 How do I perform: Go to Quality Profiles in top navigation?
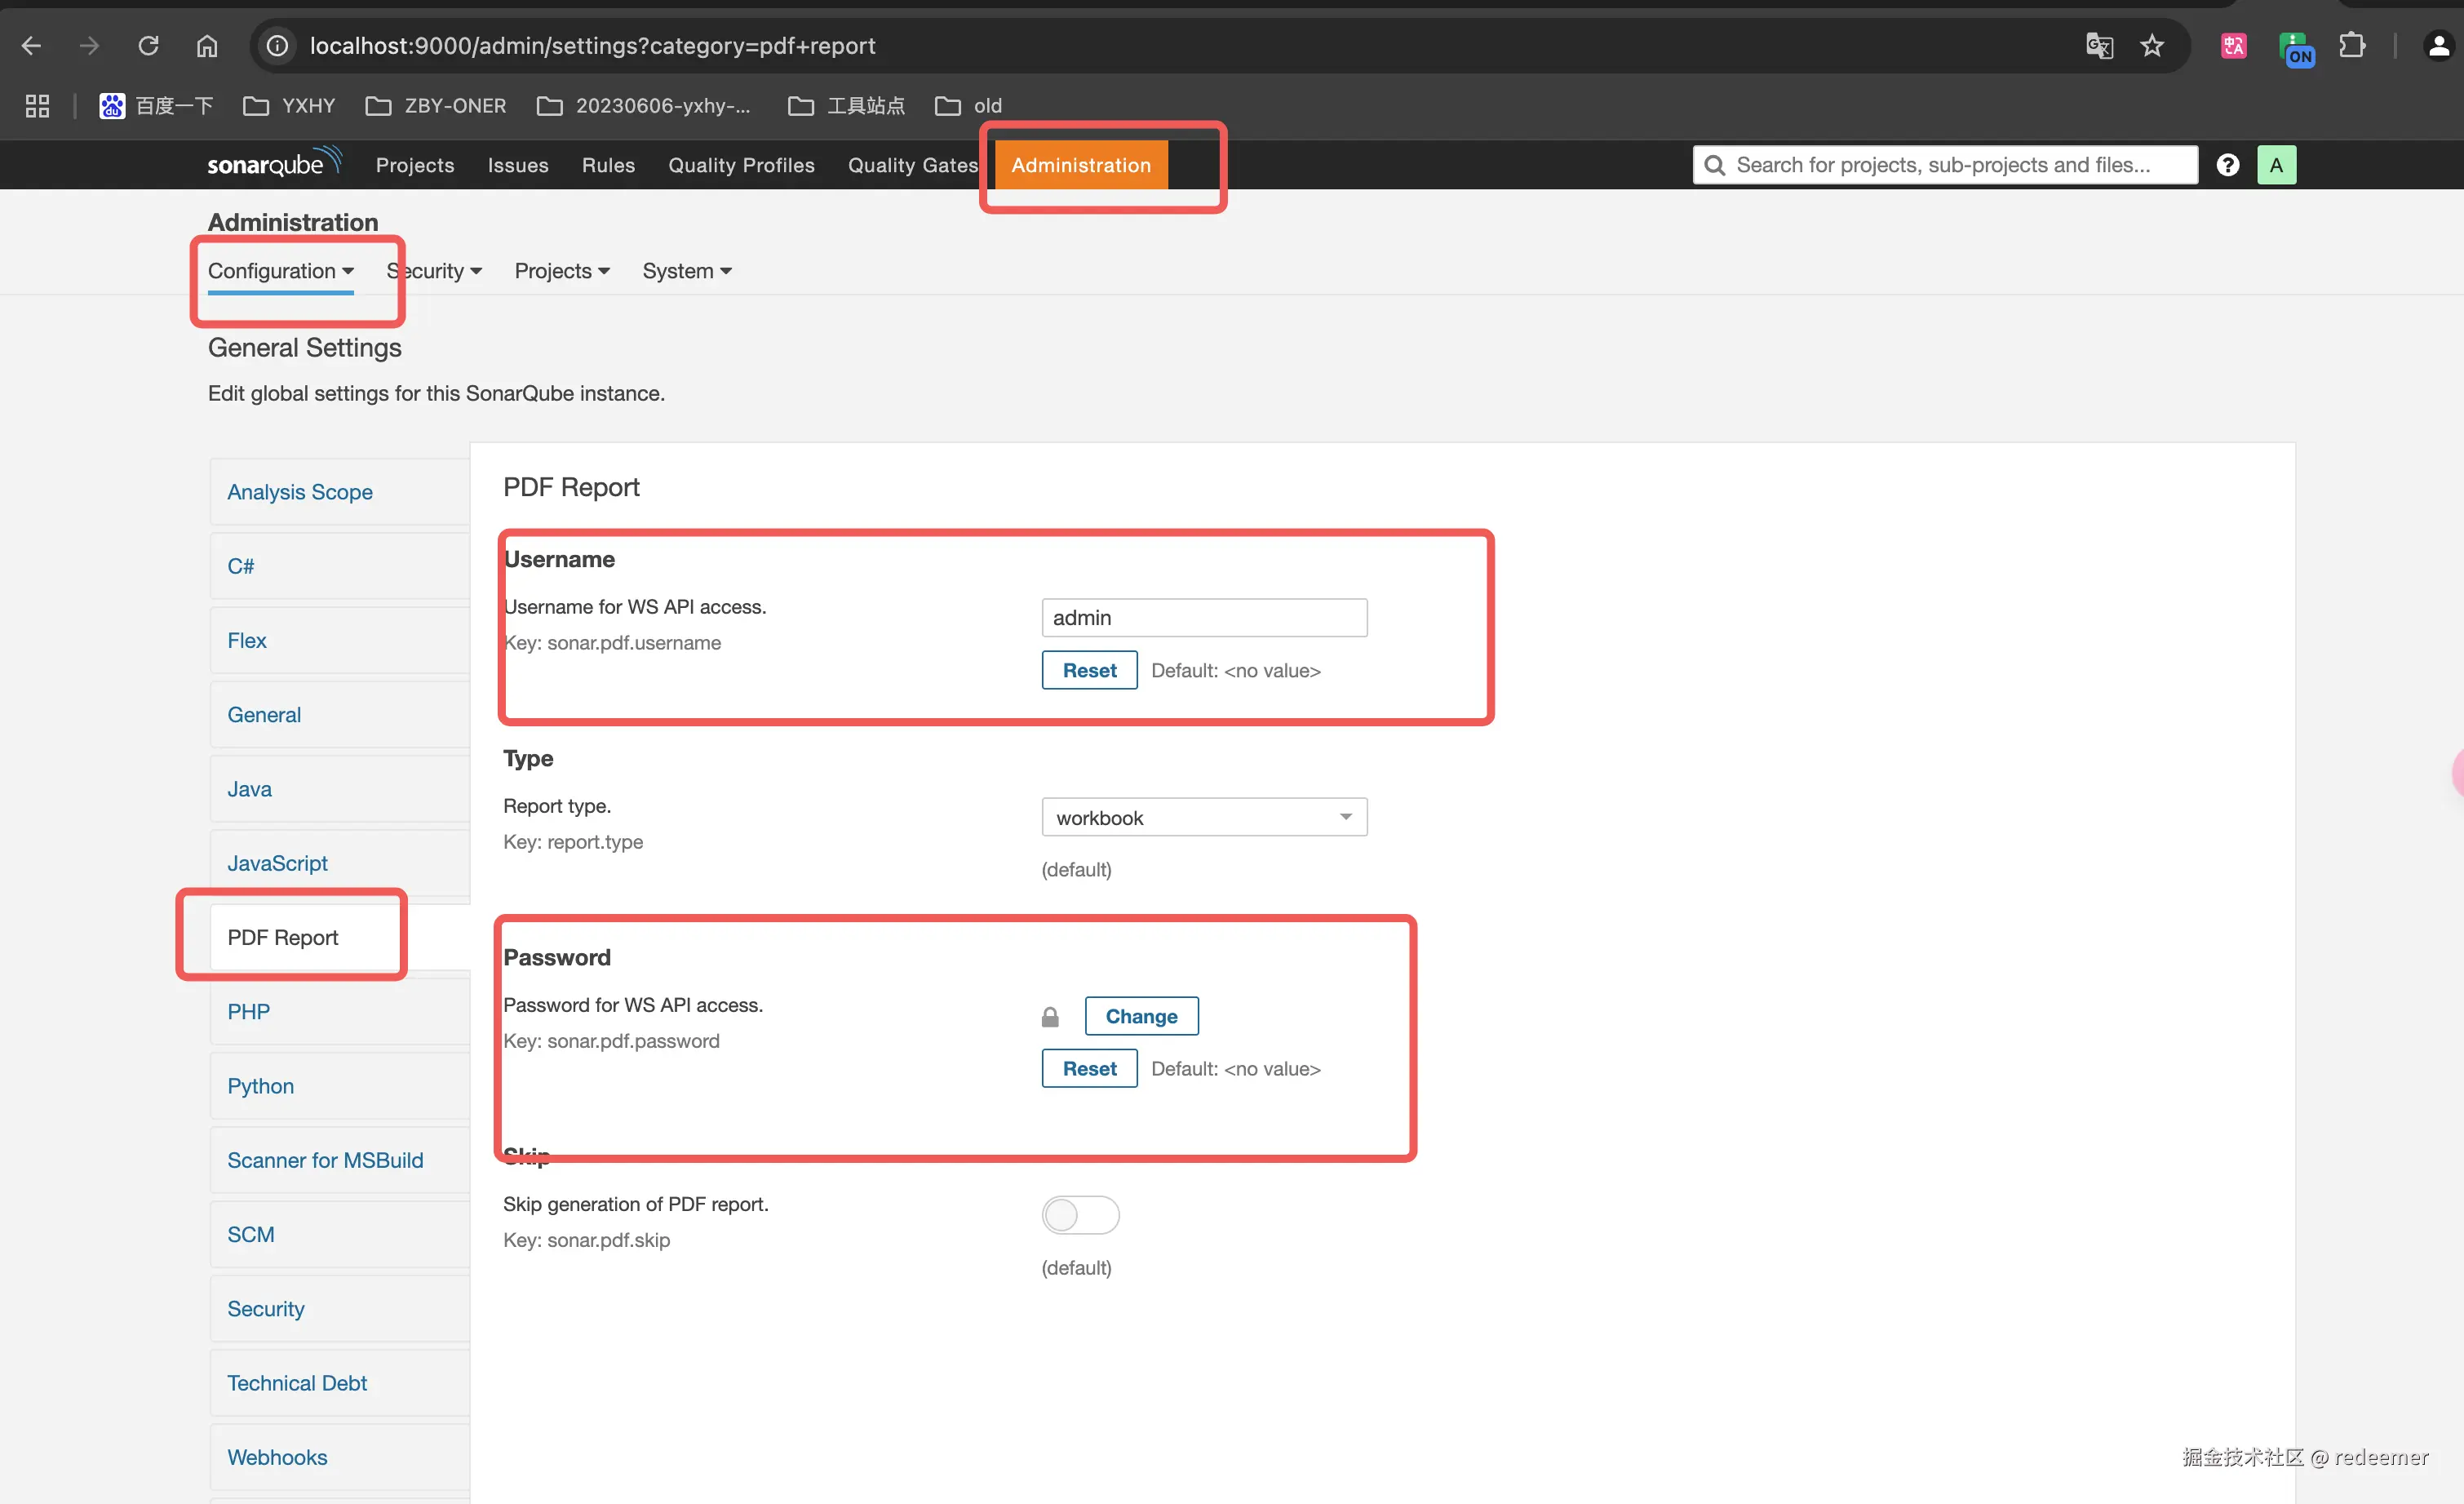[741, 165]
